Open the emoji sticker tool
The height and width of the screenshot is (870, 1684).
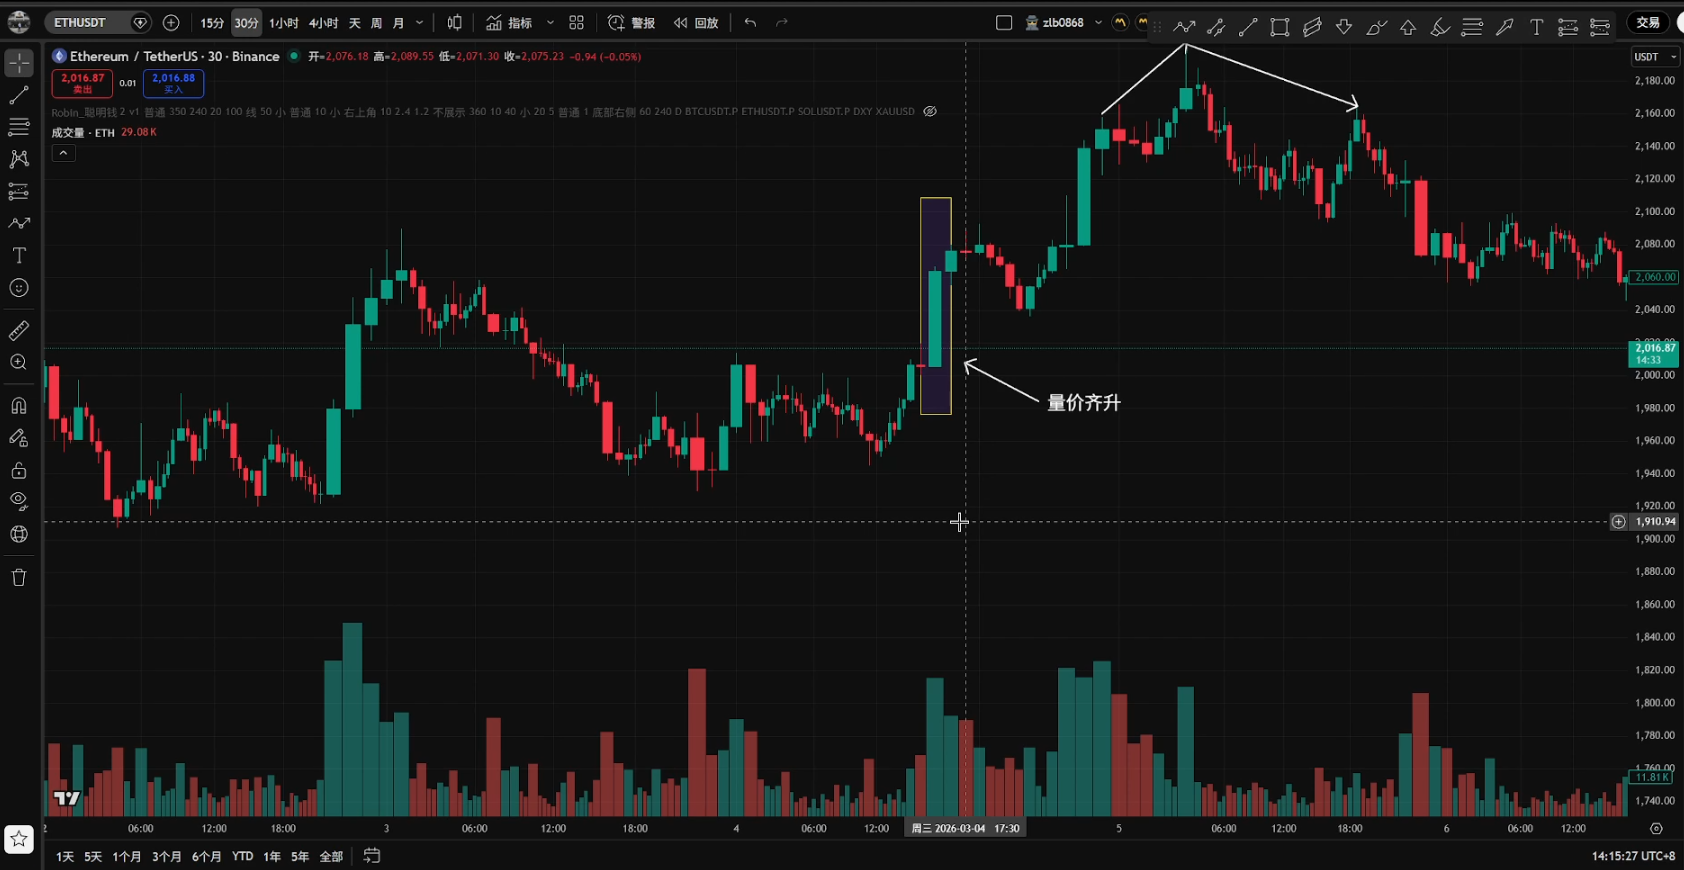coord(19,288)
